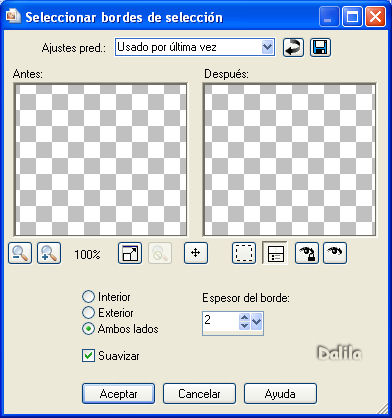Uncheck the Suavizar checkbox
The image size is (392, 418).
88,356
